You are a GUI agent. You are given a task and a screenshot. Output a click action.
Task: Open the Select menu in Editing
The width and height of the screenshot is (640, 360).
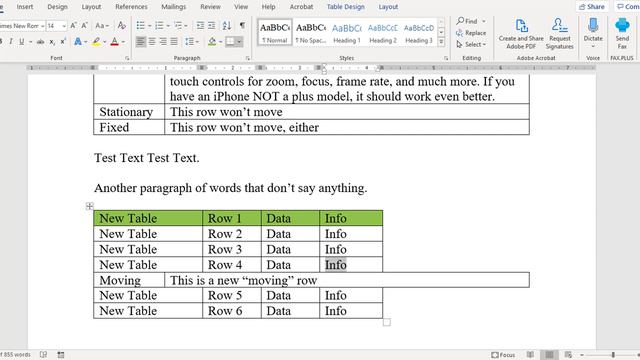click(x=471, y=44)
